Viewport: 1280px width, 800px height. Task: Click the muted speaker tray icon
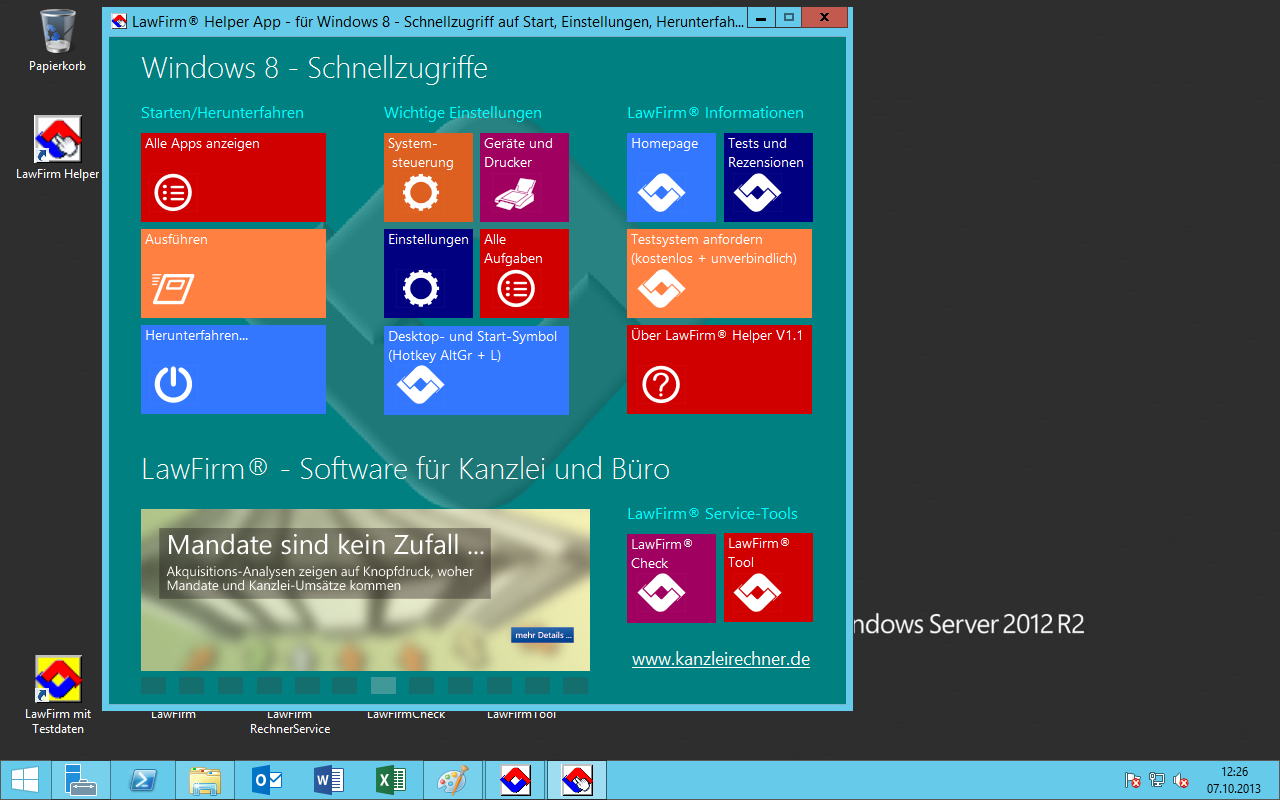coord(1181,780)
